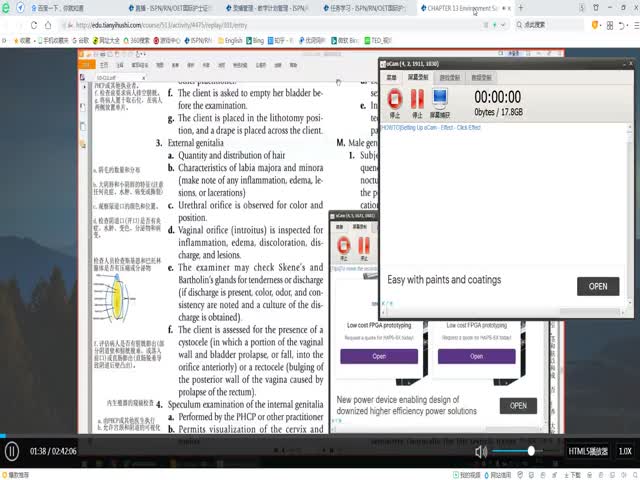This screenshot has width=640, height=480.
Task: Switch to the CHAPTER 13 Environment browser tab
Action: click(x=463, y=7)
